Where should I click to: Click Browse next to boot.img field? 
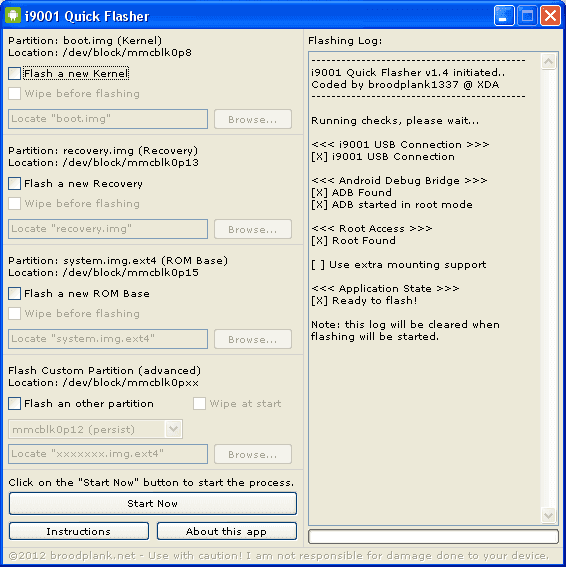pos(253,119)
